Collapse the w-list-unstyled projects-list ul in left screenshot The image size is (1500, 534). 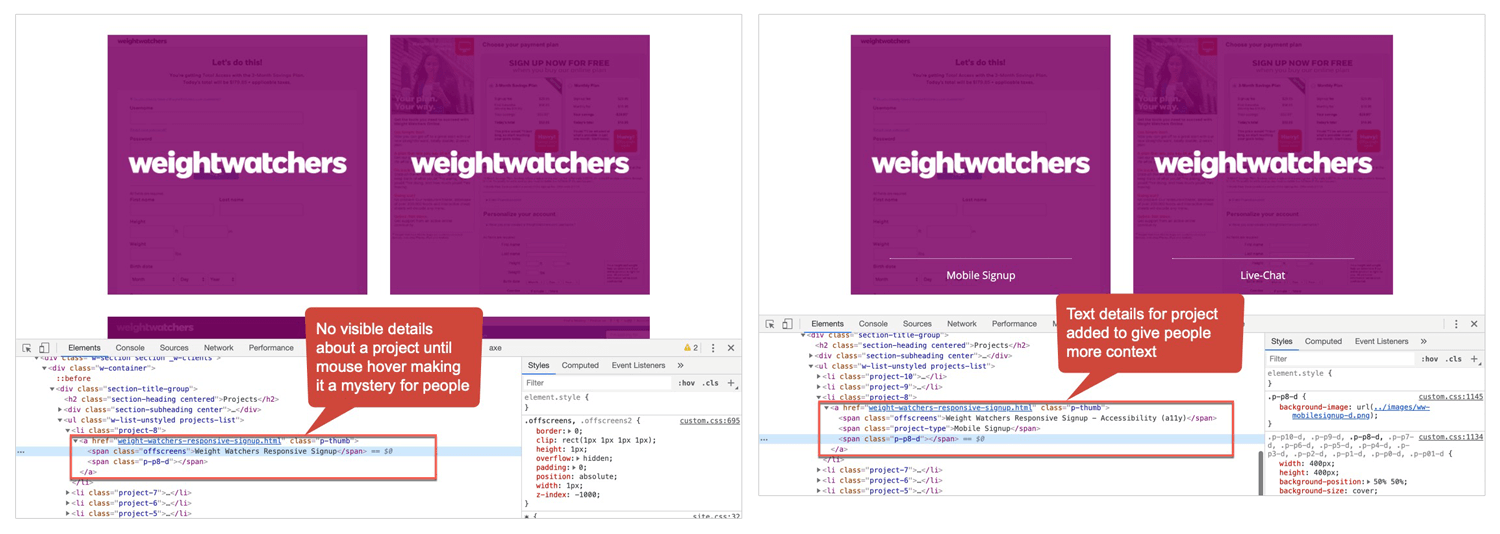point(60,420)
